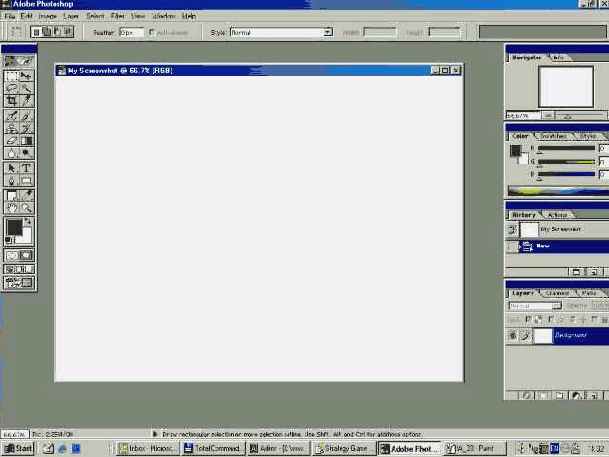Screen dimensions: 609x457
Task: Click the foreground color swatch in toolbox
Action: pyautogui.click(x=13, y=228)
